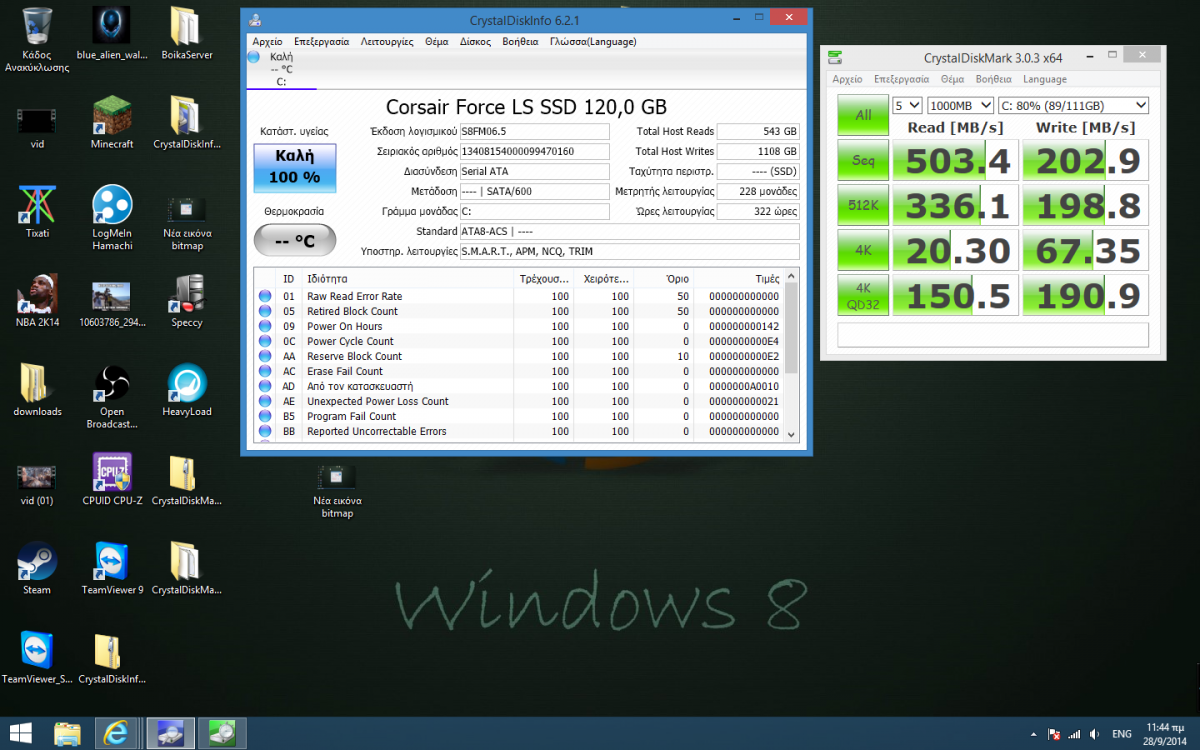Viewport: 1200px width, 750px height.
Task: Select the Power On Hours attribute row
Action: [519, 326]
